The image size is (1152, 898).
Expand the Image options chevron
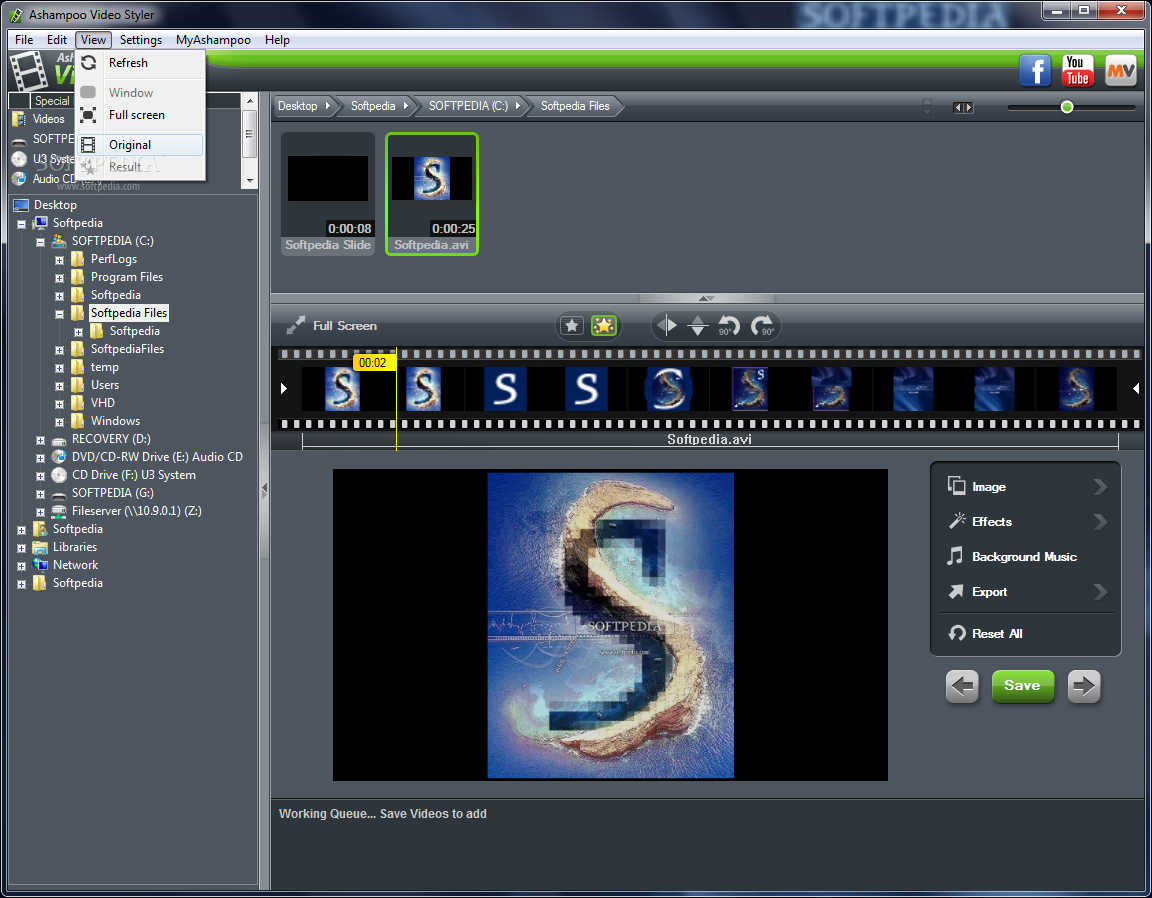tap(1100, 486)
